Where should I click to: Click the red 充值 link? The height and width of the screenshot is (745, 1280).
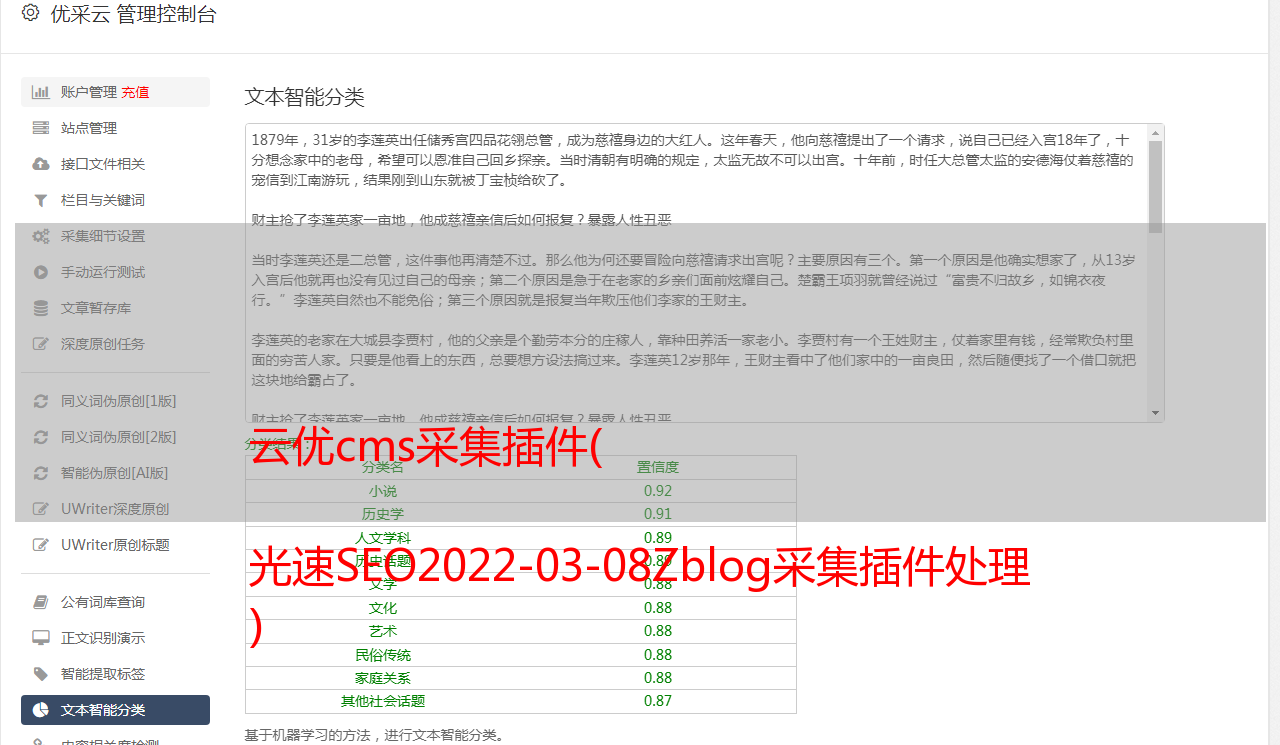tap(136, 92)
